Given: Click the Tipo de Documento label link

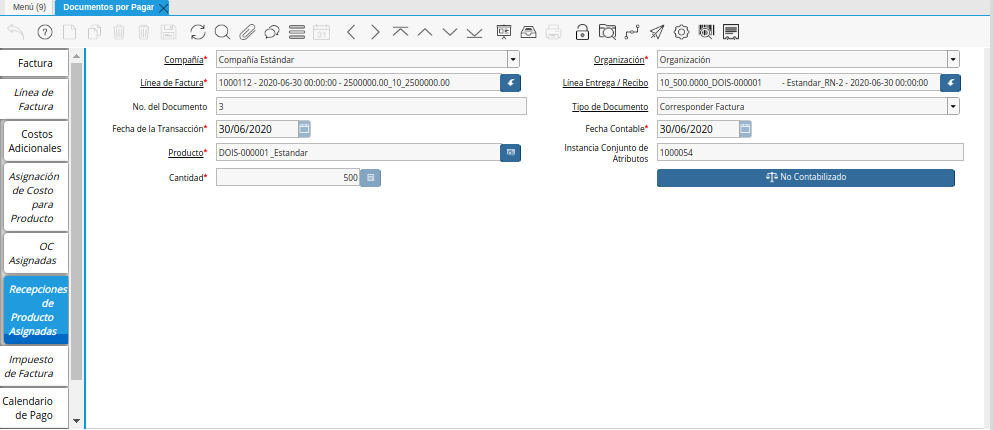Looking at the screenshot, I should tap(610, 106).
